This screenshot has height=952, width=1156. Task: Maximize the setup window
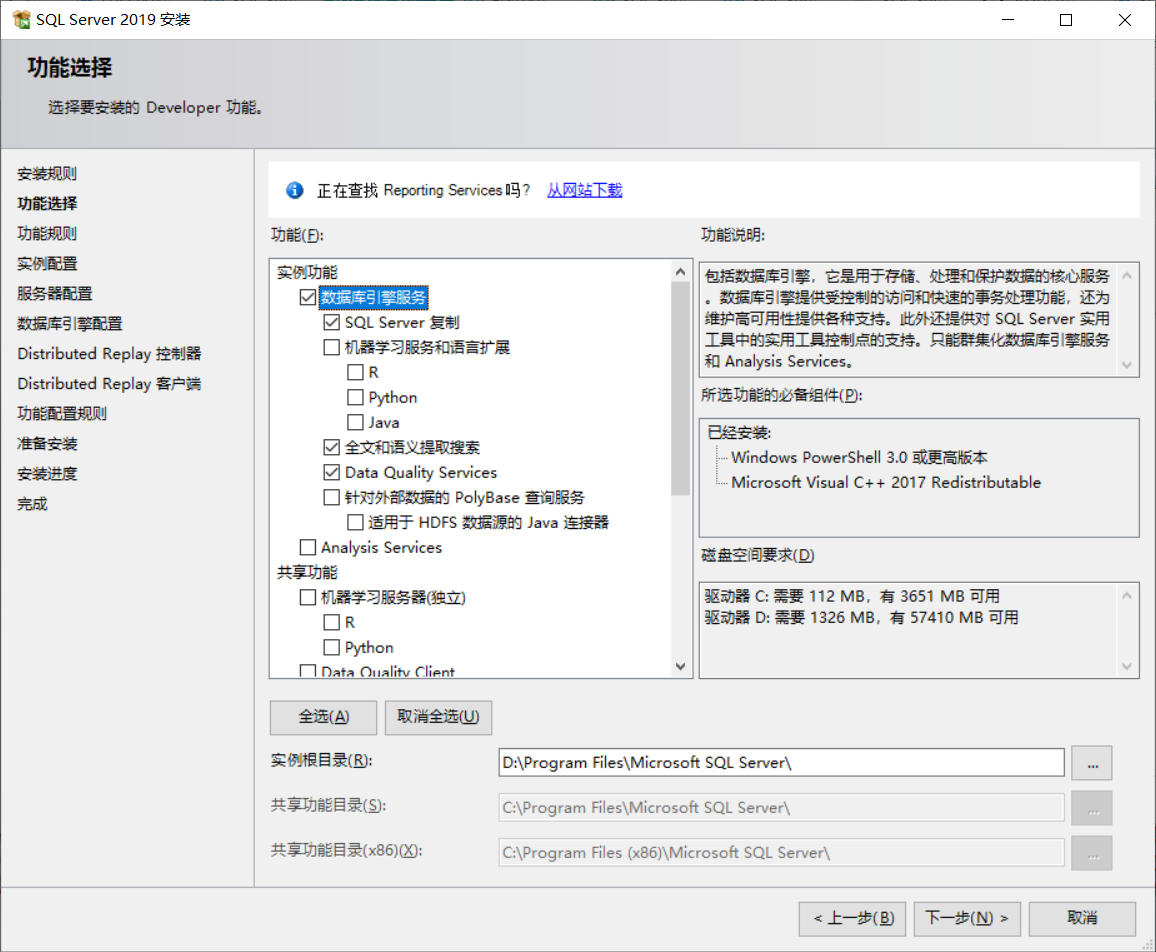[x=1066, y=20]
